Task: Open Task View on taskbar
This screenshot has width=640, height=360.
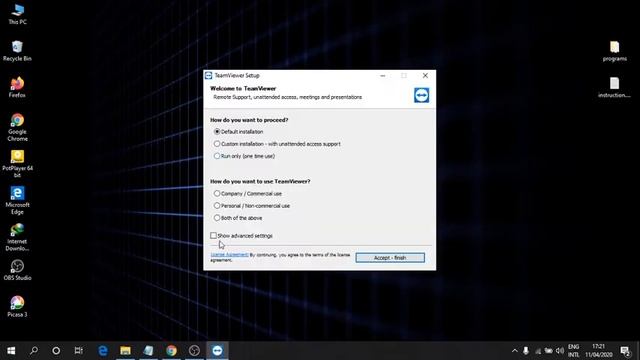Action: click(79, 350)
